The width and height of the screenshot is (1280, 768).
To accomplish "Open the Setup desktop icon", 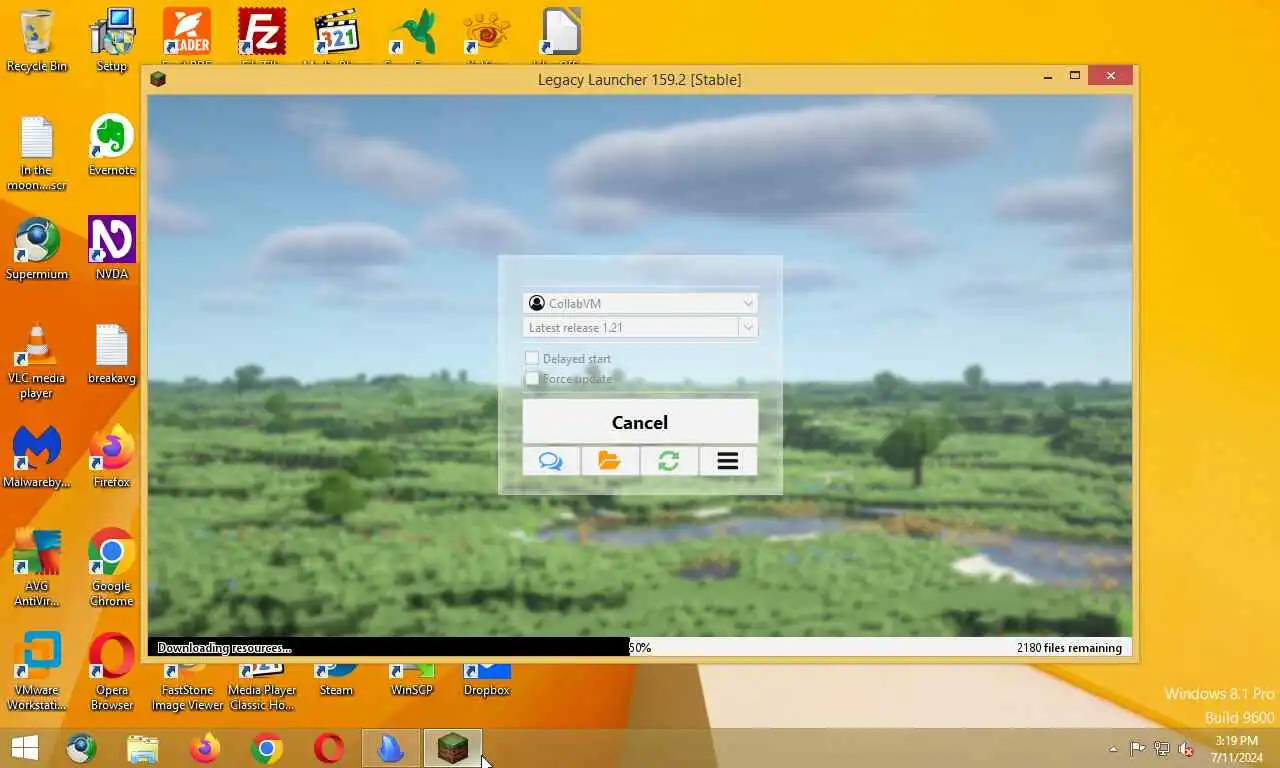I will (x=112, y=41).
